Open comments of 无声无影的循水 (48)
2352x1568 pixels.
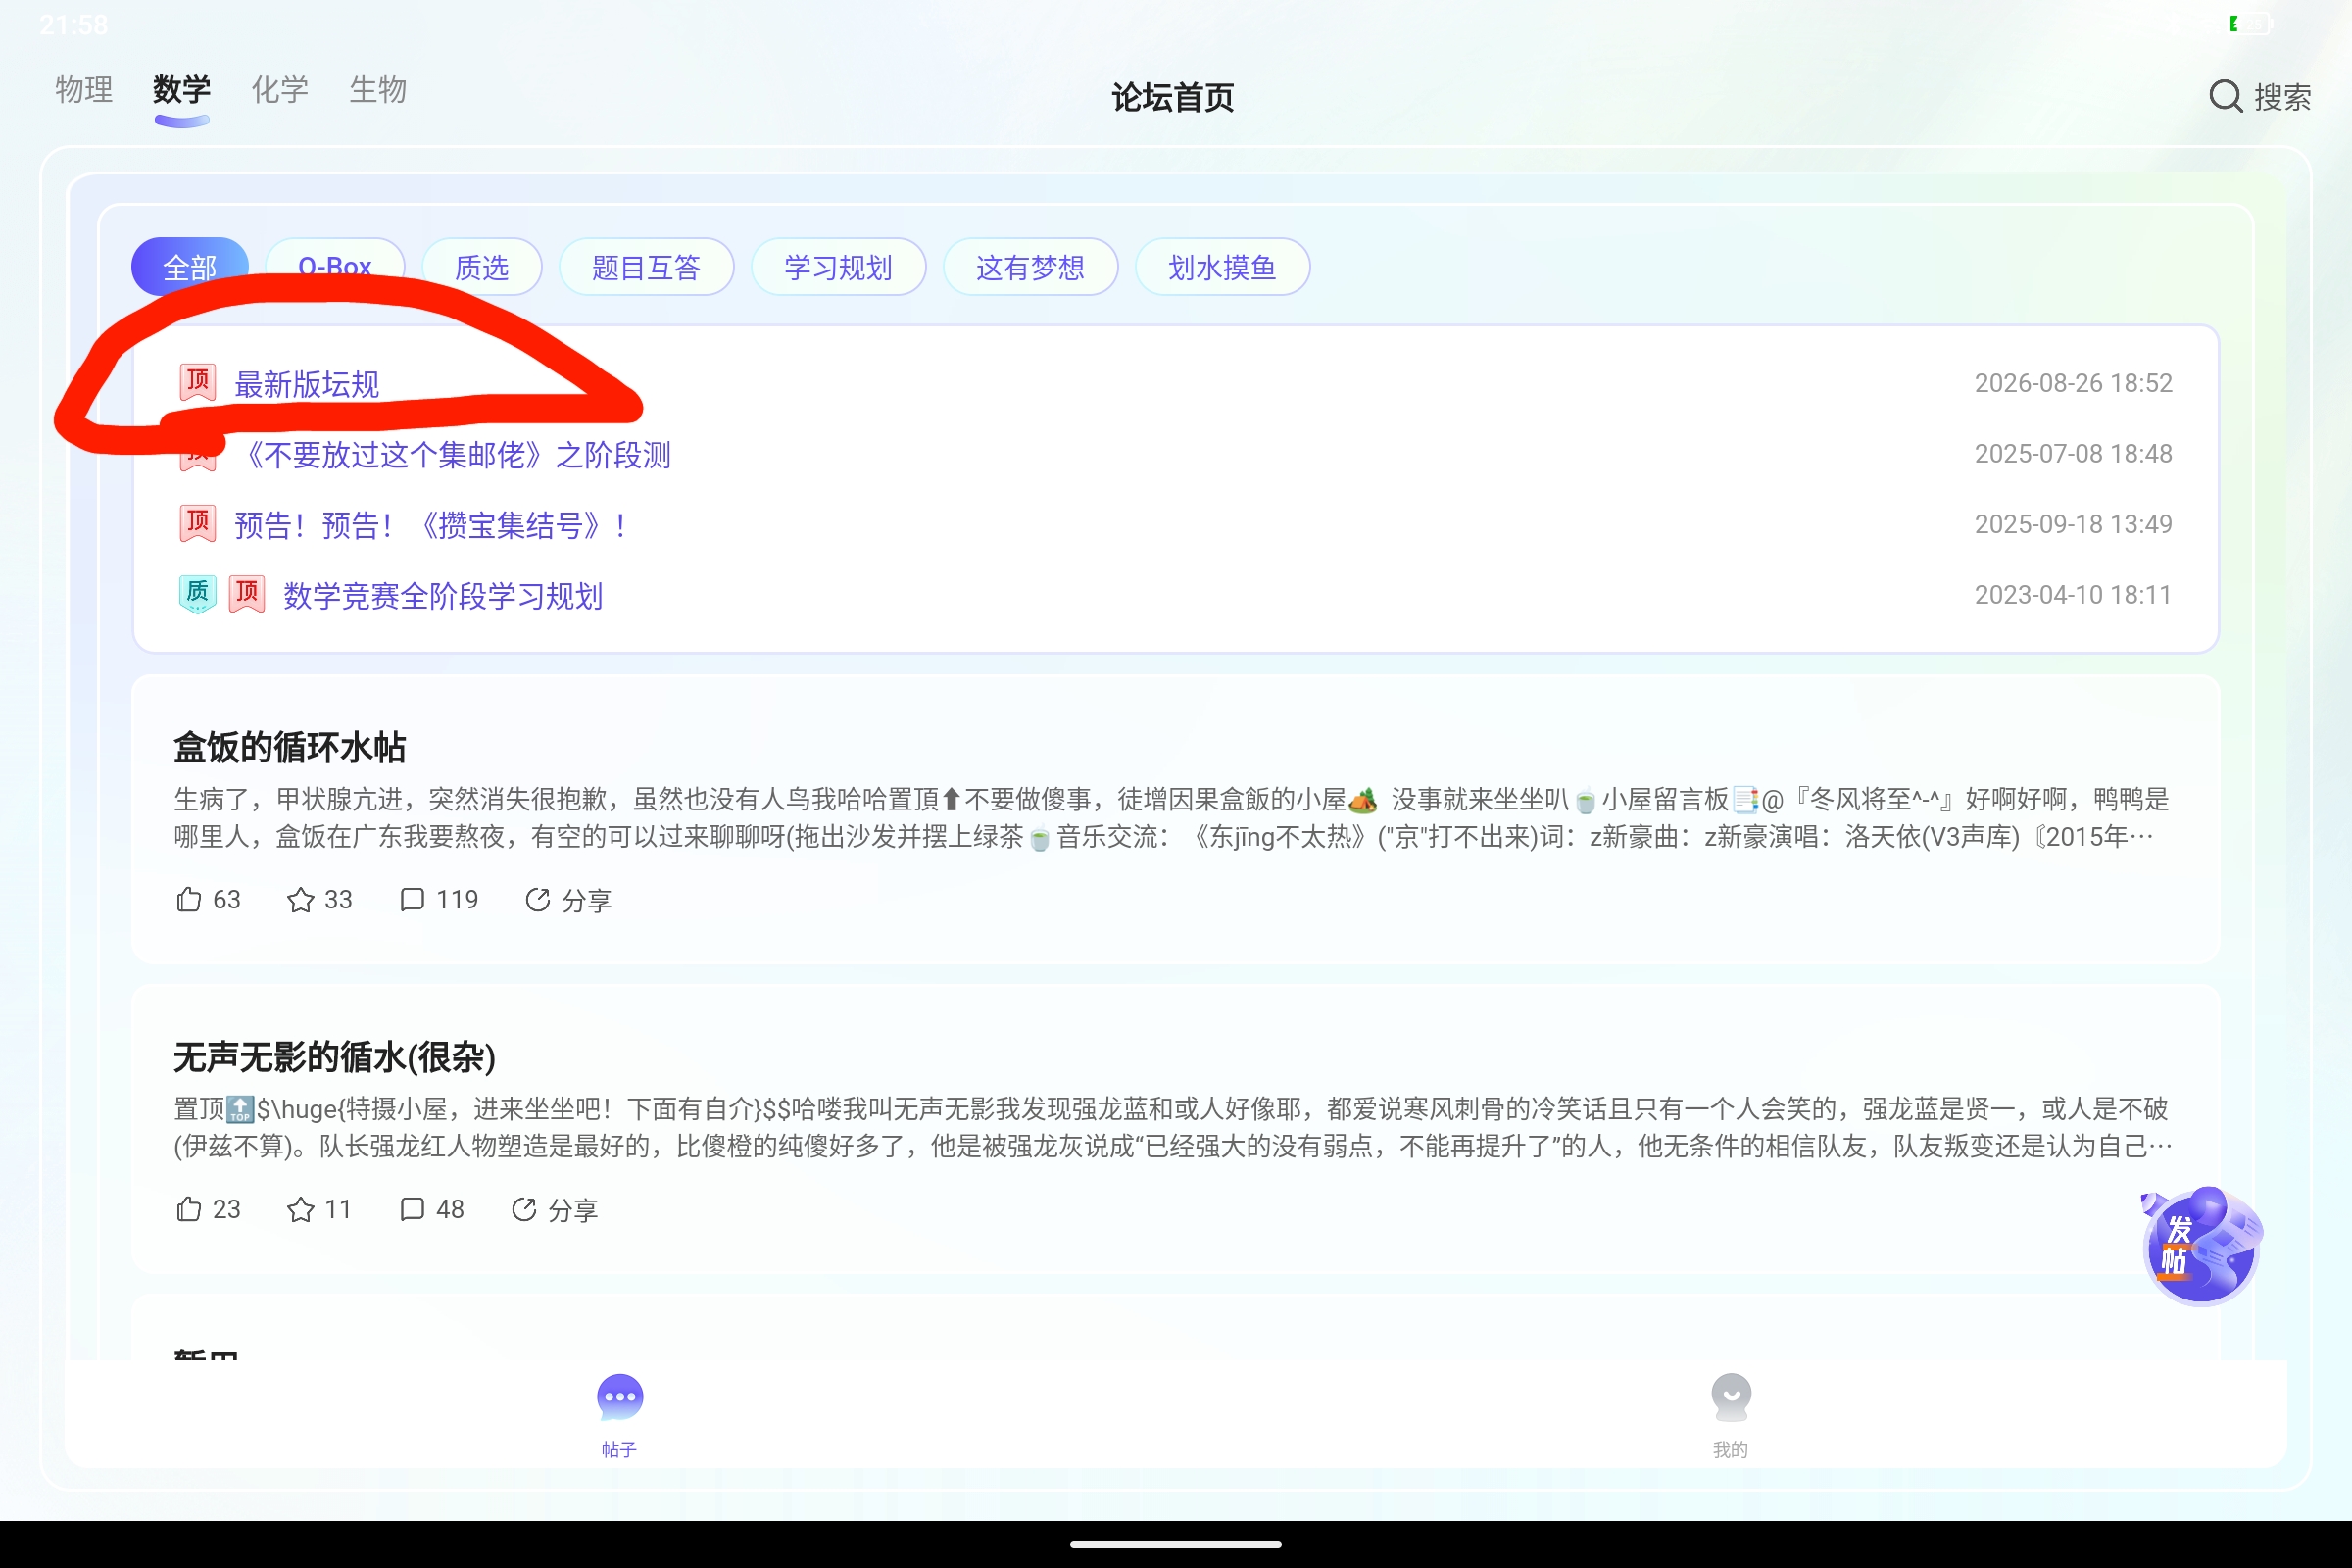click(431, 1209)
